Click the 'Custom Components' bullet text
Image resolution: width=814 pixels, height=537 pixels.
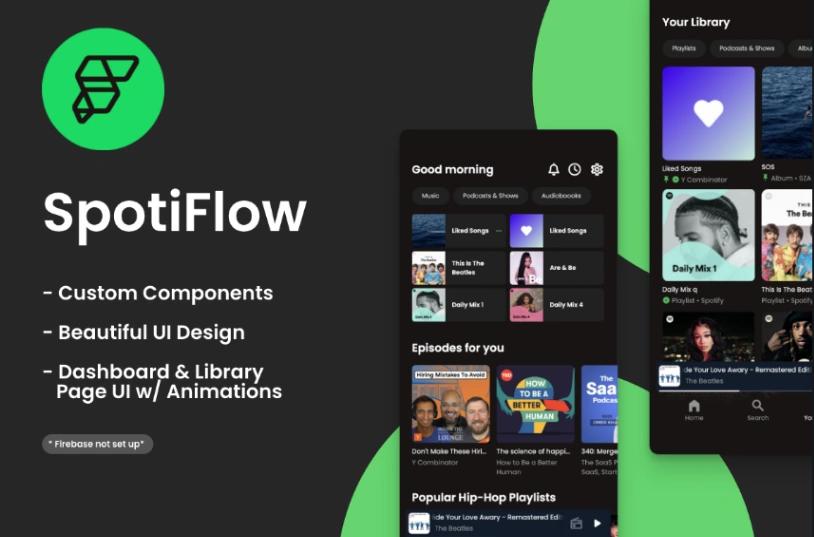pos(165,292)
